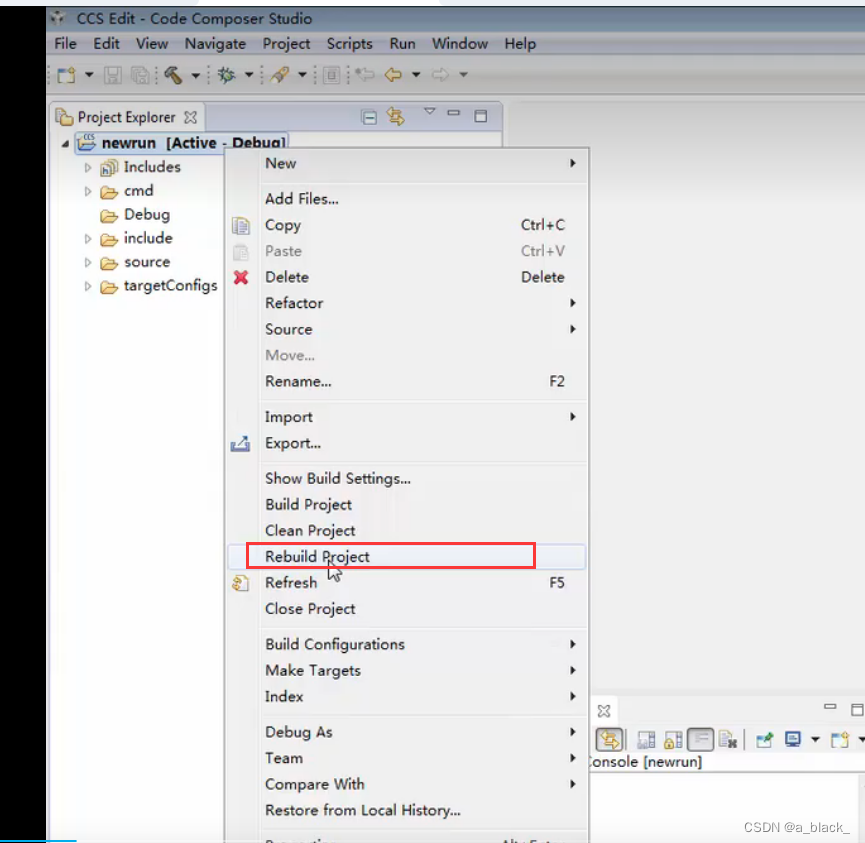Collapse All in Project Explorer
The height and width of the screenshot is (843, 865).
[x=369, y=117]
